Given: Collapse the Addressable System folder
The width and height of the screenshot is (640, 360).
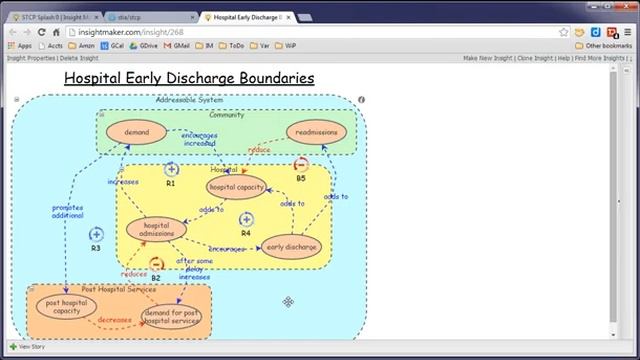Looking at the screenshot, I should (17, 99).
